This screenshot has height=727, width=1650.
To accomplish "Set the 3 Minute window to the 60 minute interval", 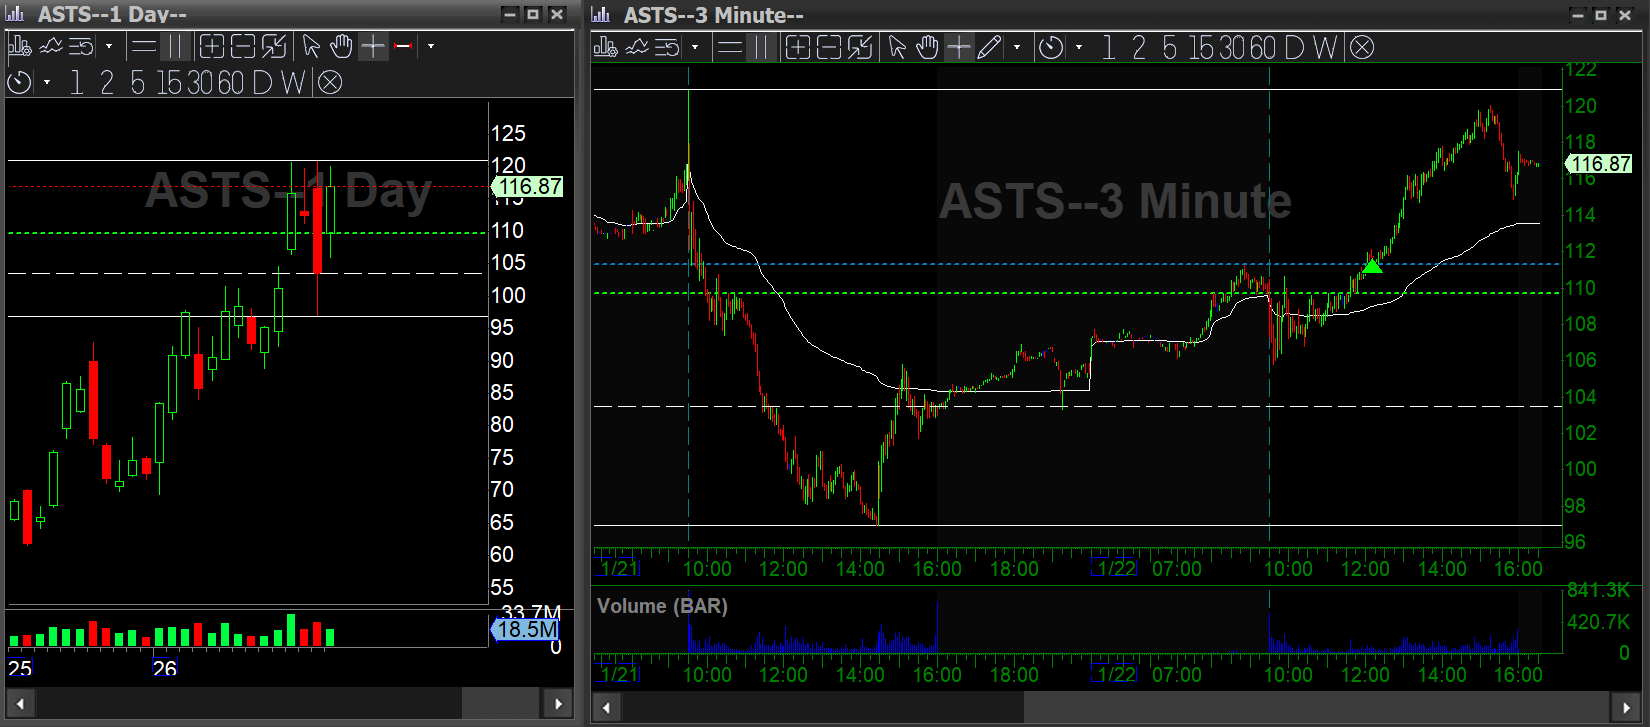I will [1263, 47].
